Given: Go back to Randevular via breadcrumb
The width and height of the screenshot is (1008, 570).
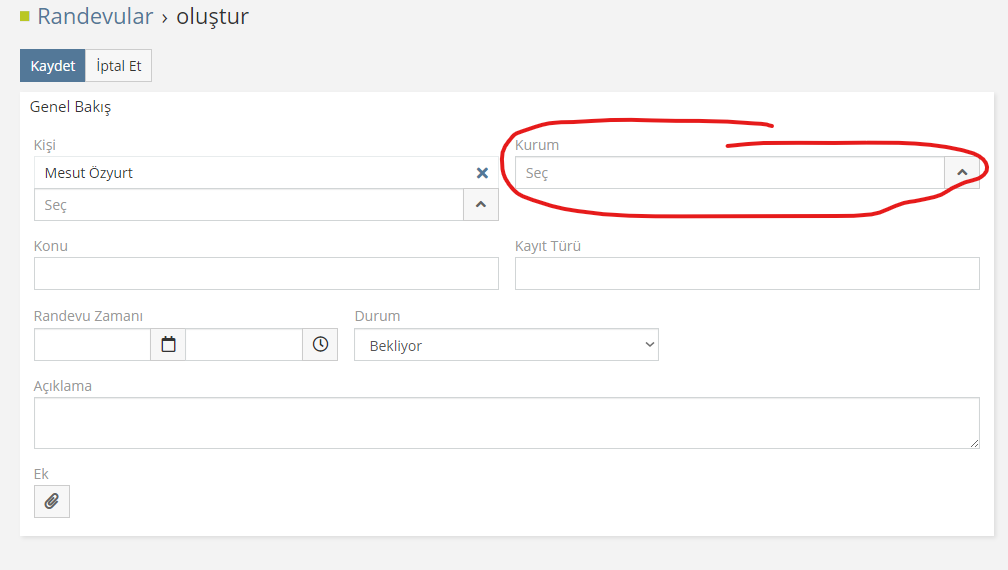Looking at the screenshot, I should pos(95,16).
